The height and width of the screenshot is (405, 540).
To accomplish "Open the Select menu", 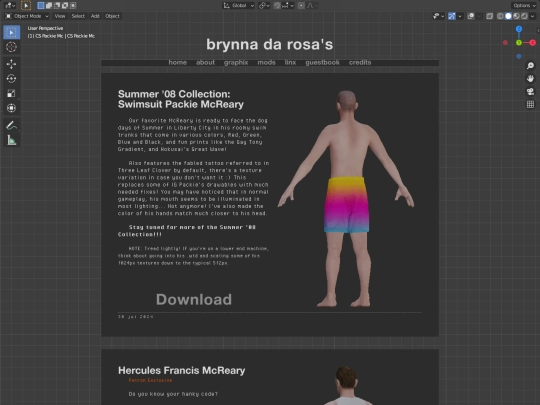I will click(x=78, y=16).
